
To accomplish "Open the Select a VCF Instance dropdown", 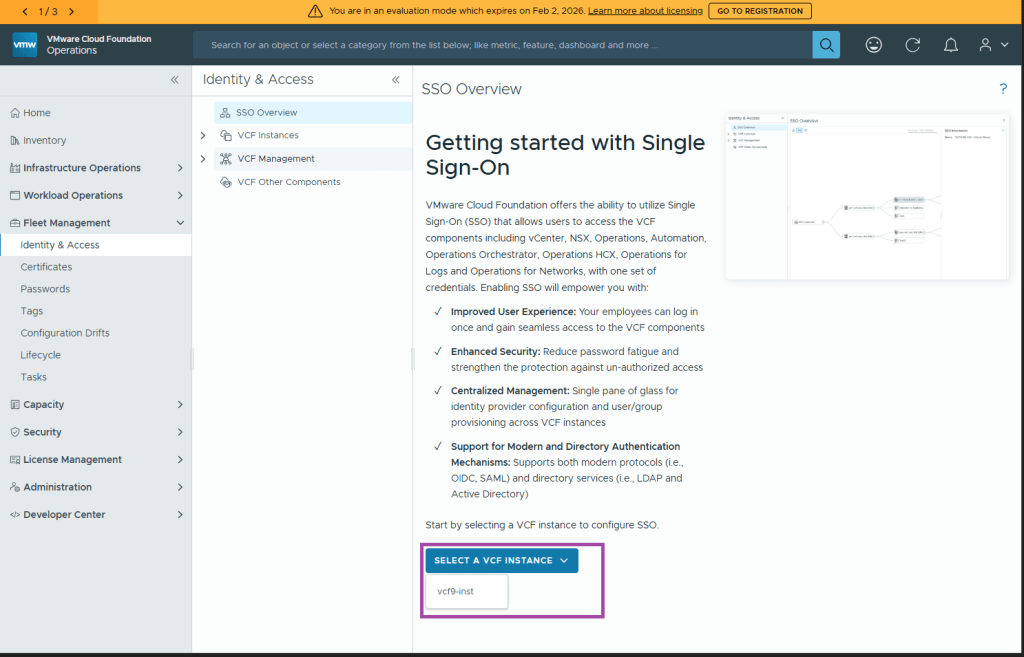I will pos(501,561).
